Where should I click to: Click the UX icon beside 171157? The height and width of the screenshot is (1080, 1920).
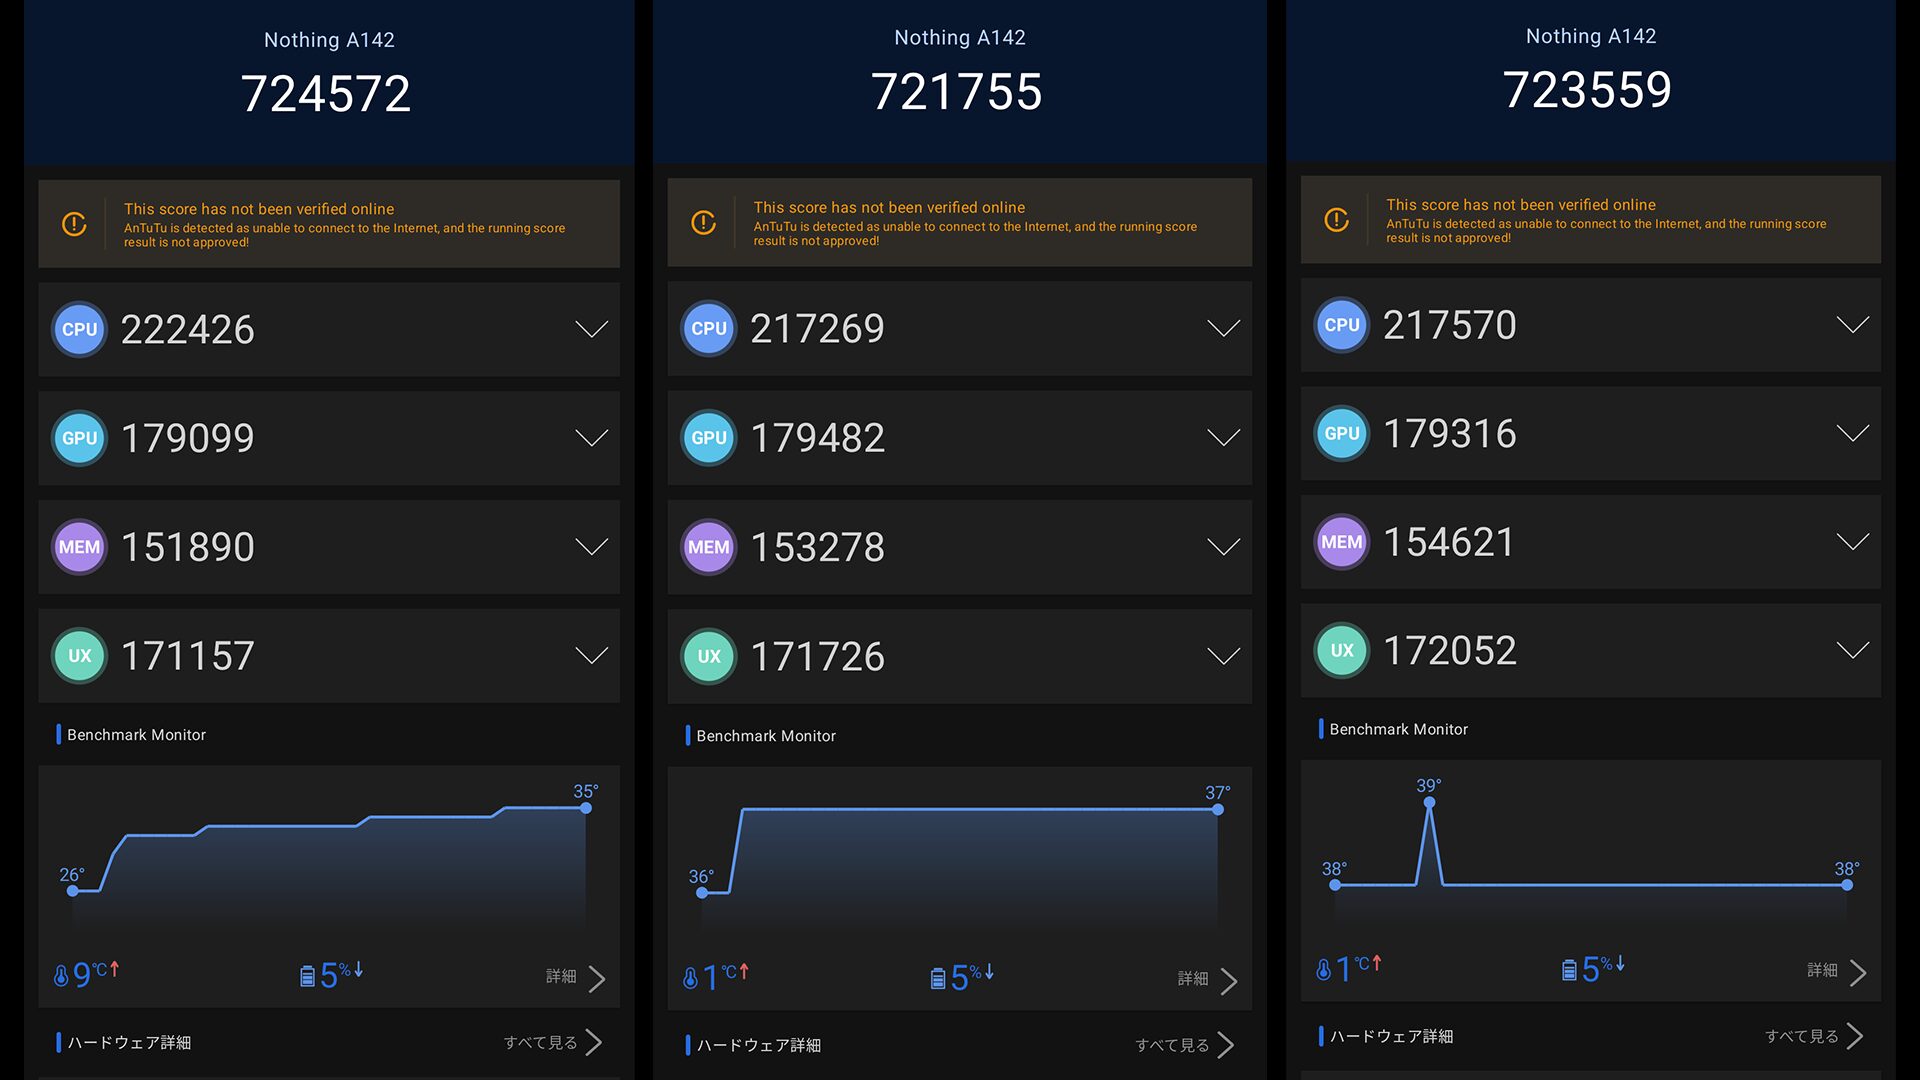click(79, 656)
